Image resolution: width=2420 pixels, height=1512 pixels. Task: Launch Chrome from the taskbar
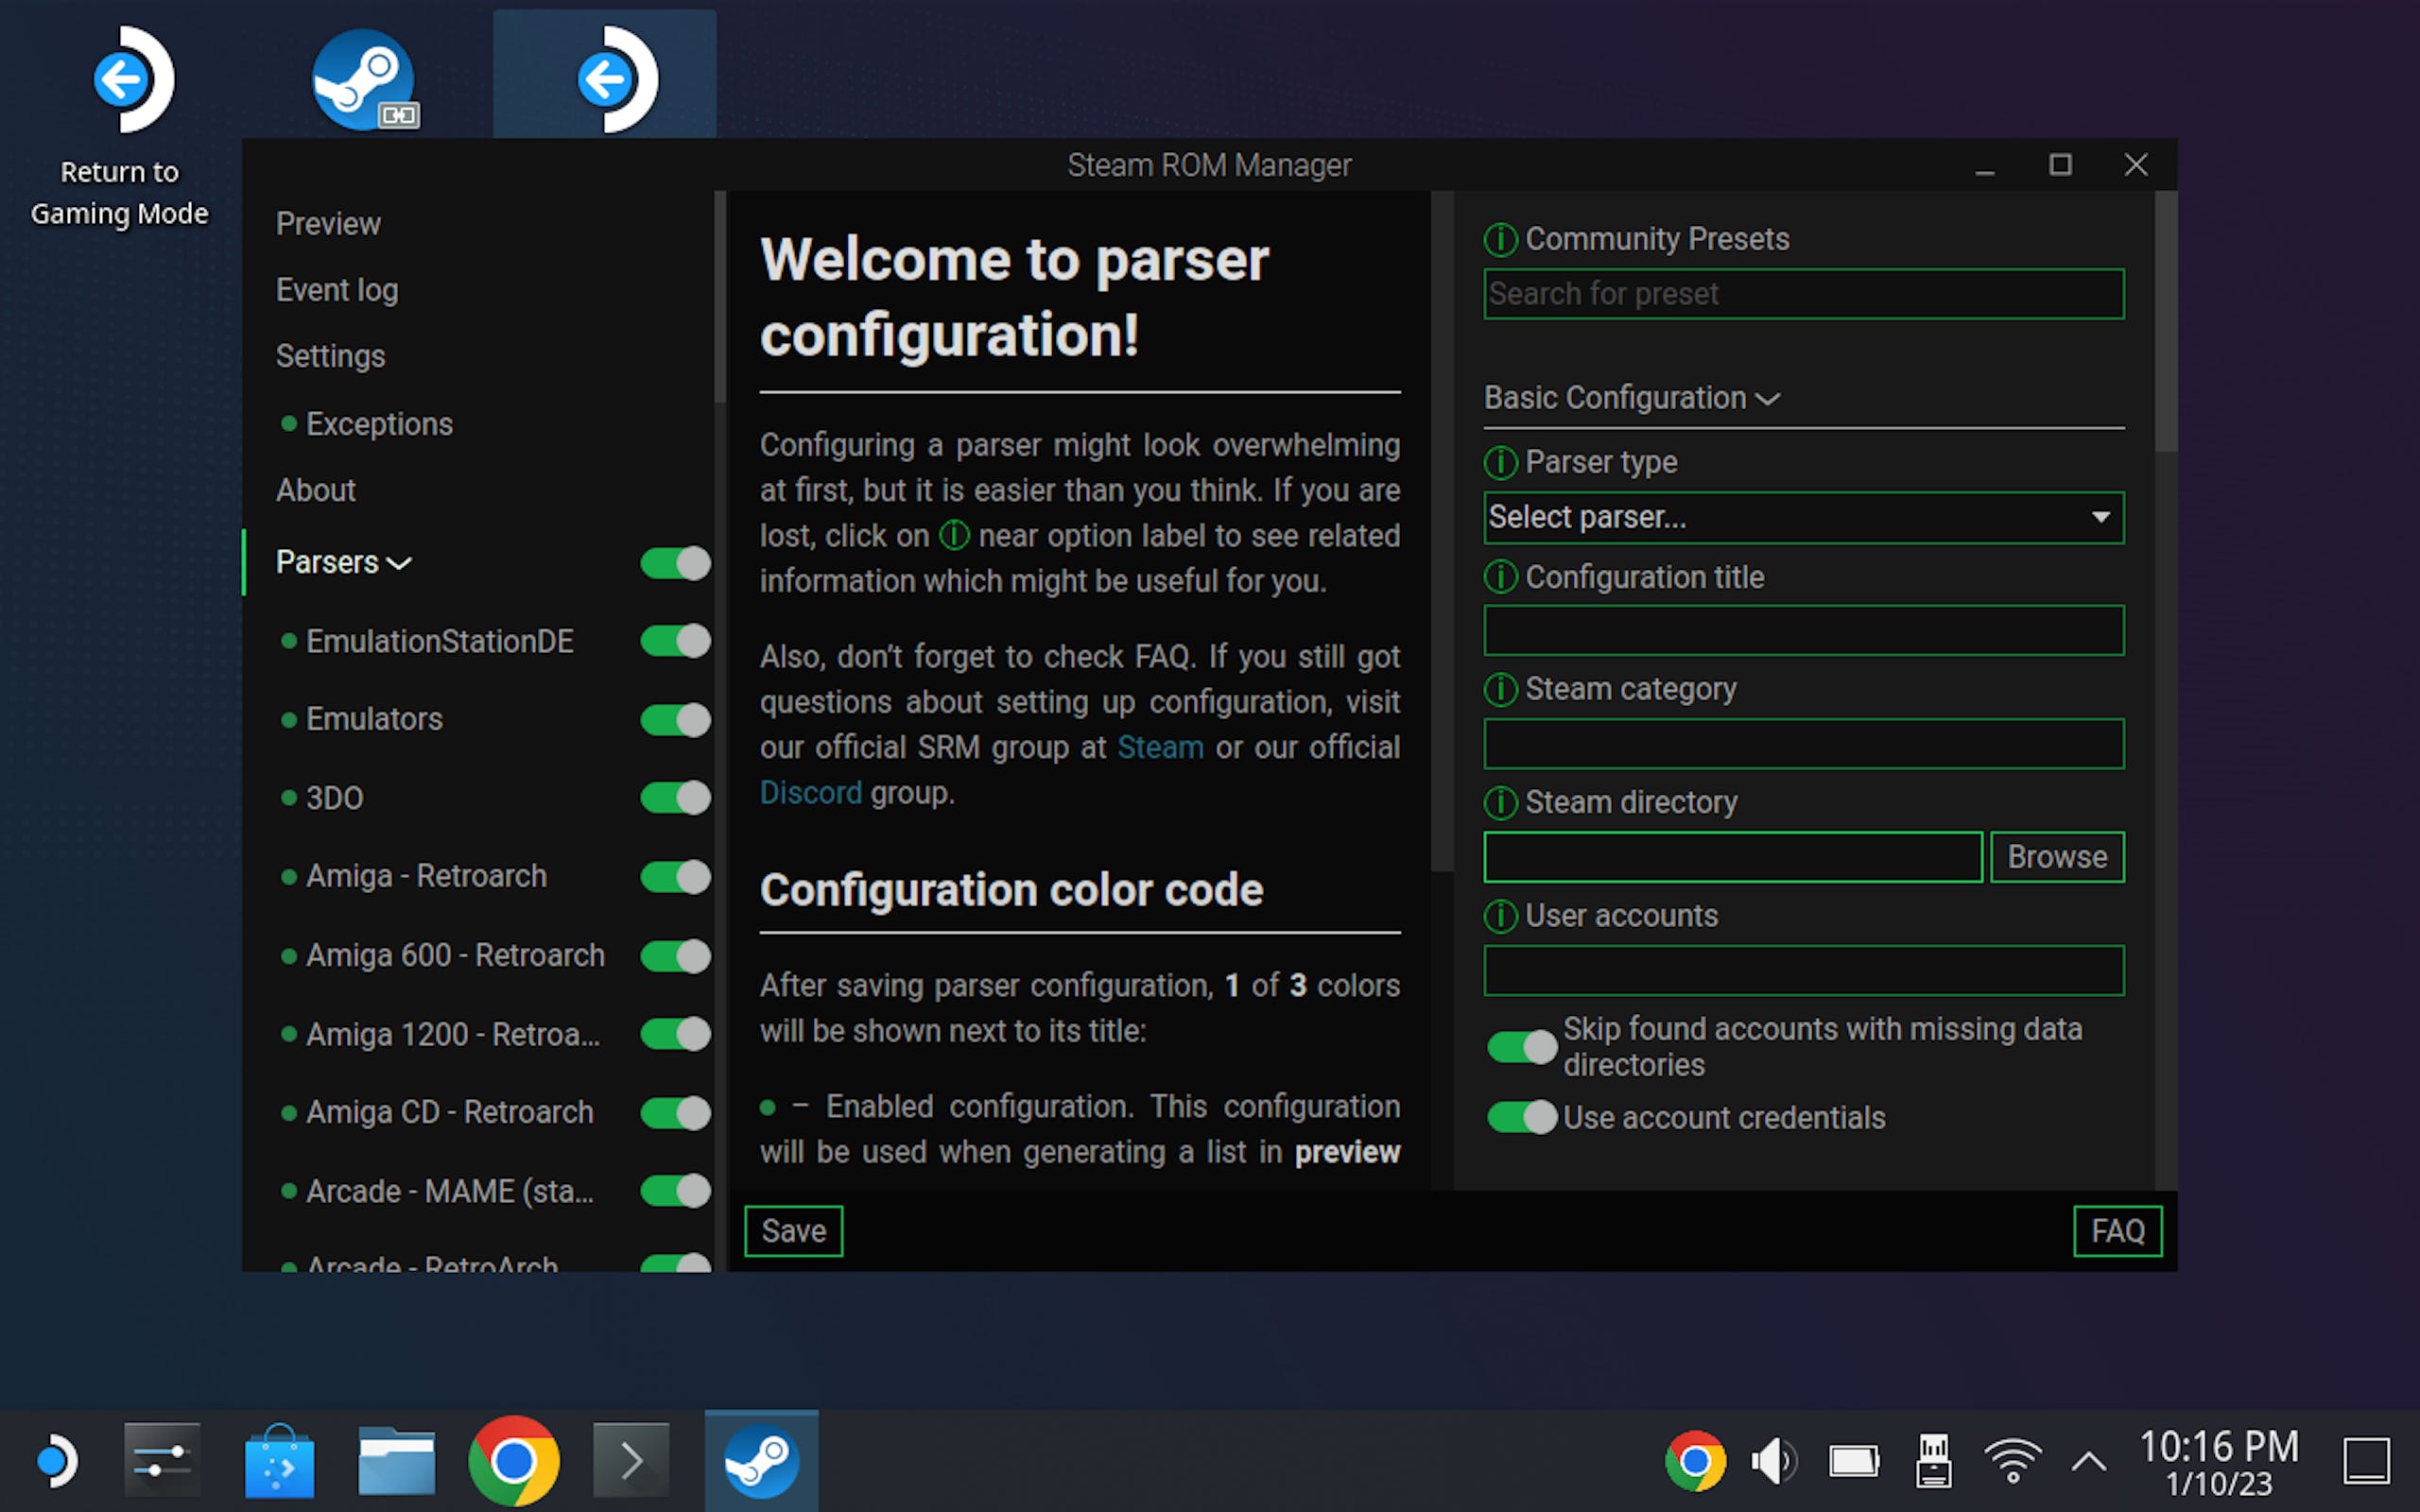pos(514,1461)
